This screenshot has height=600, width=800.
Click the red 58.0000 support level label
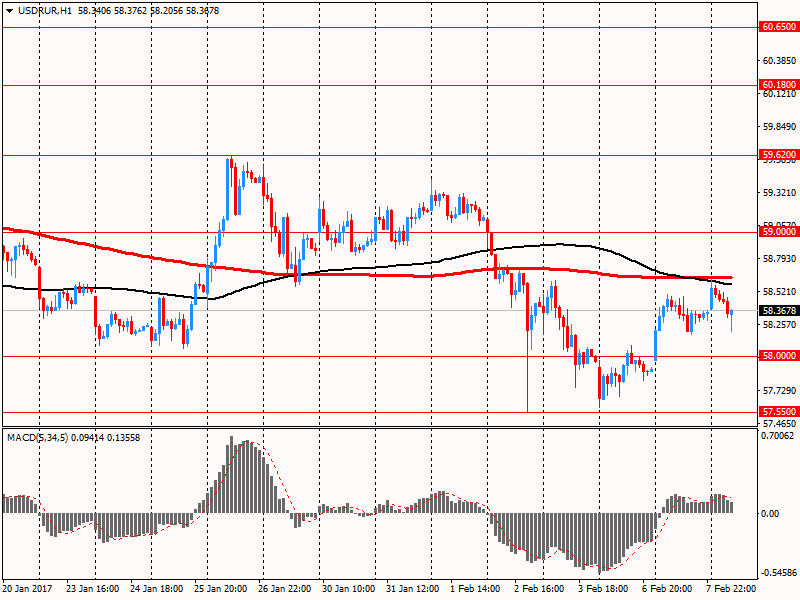[x=779, y=355]
